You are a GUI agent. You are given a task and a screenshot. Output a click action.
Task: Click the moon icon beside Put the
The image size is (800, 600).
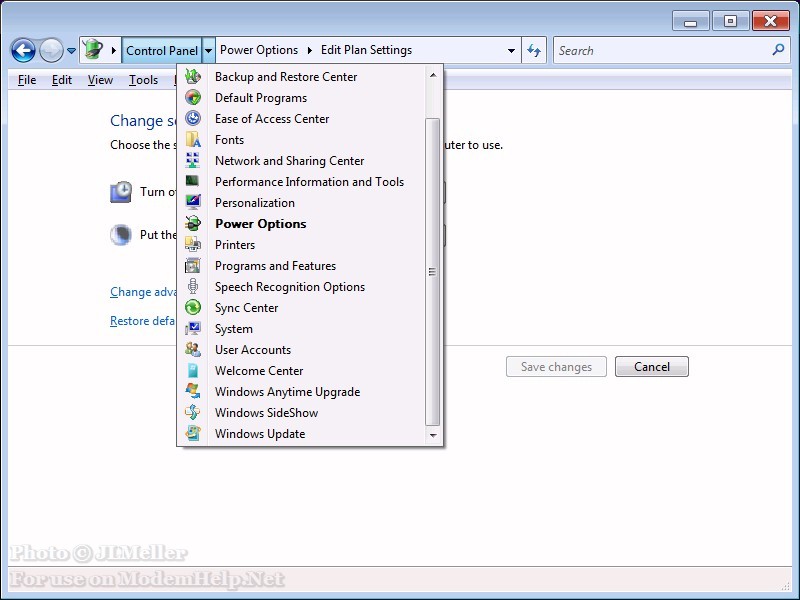[x=121, y=235]
